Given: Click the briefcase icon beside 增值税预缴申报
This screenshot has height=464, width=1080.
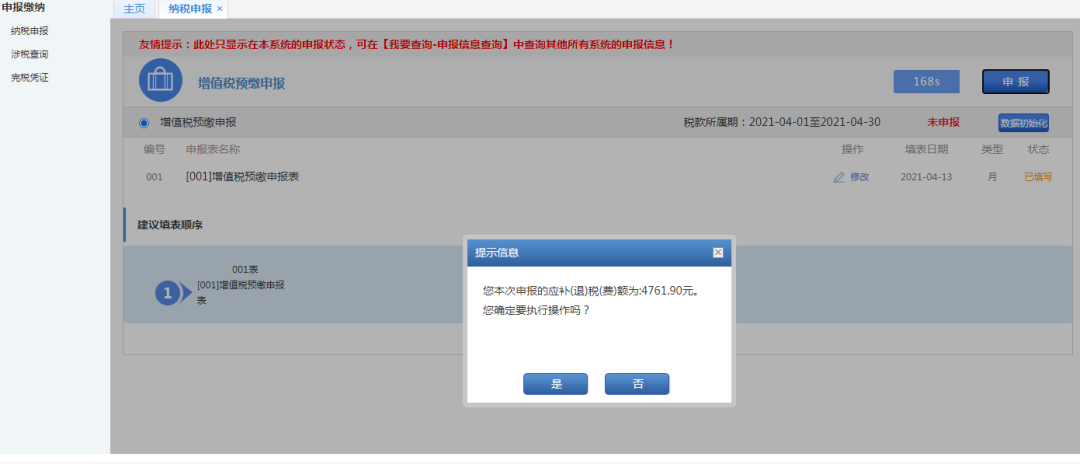Looking at the screenshot, I should (160, 81).
